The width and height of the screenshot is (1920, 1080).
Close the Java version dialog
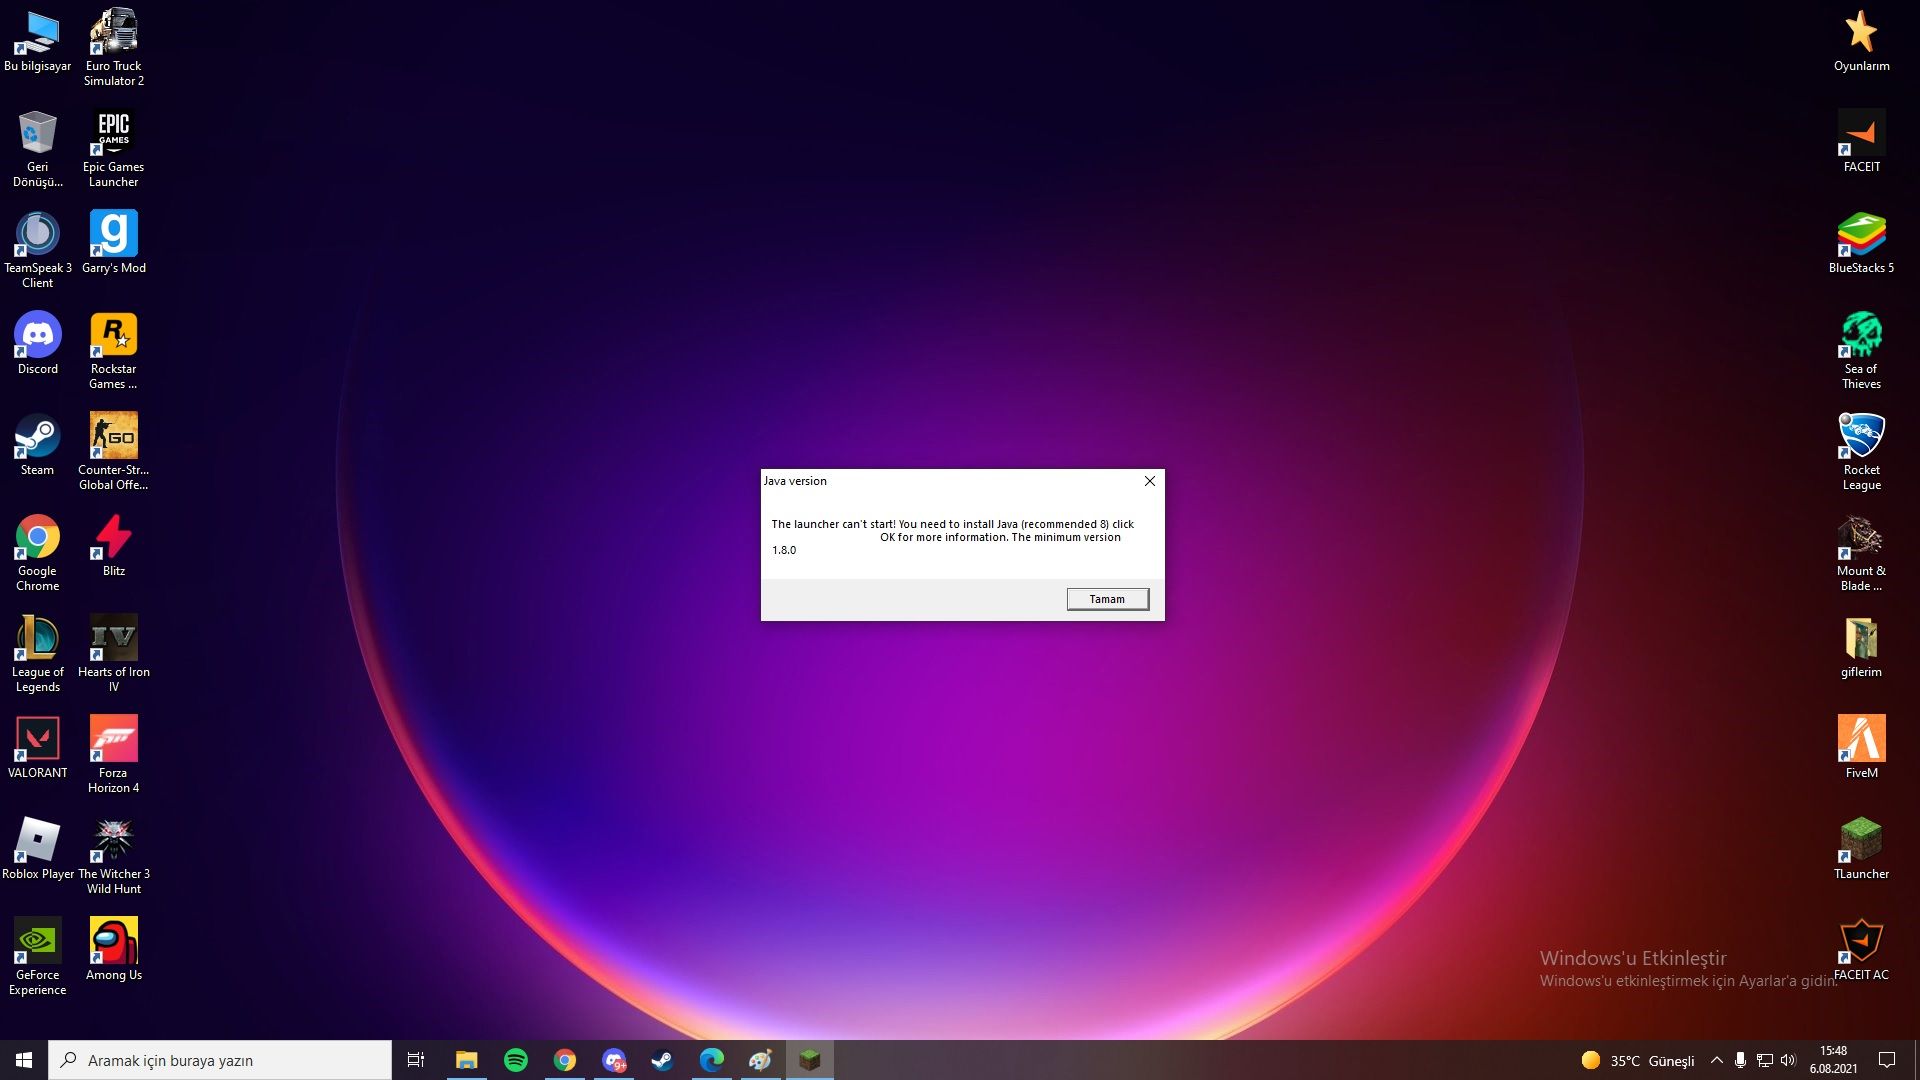pos(1150,481)
